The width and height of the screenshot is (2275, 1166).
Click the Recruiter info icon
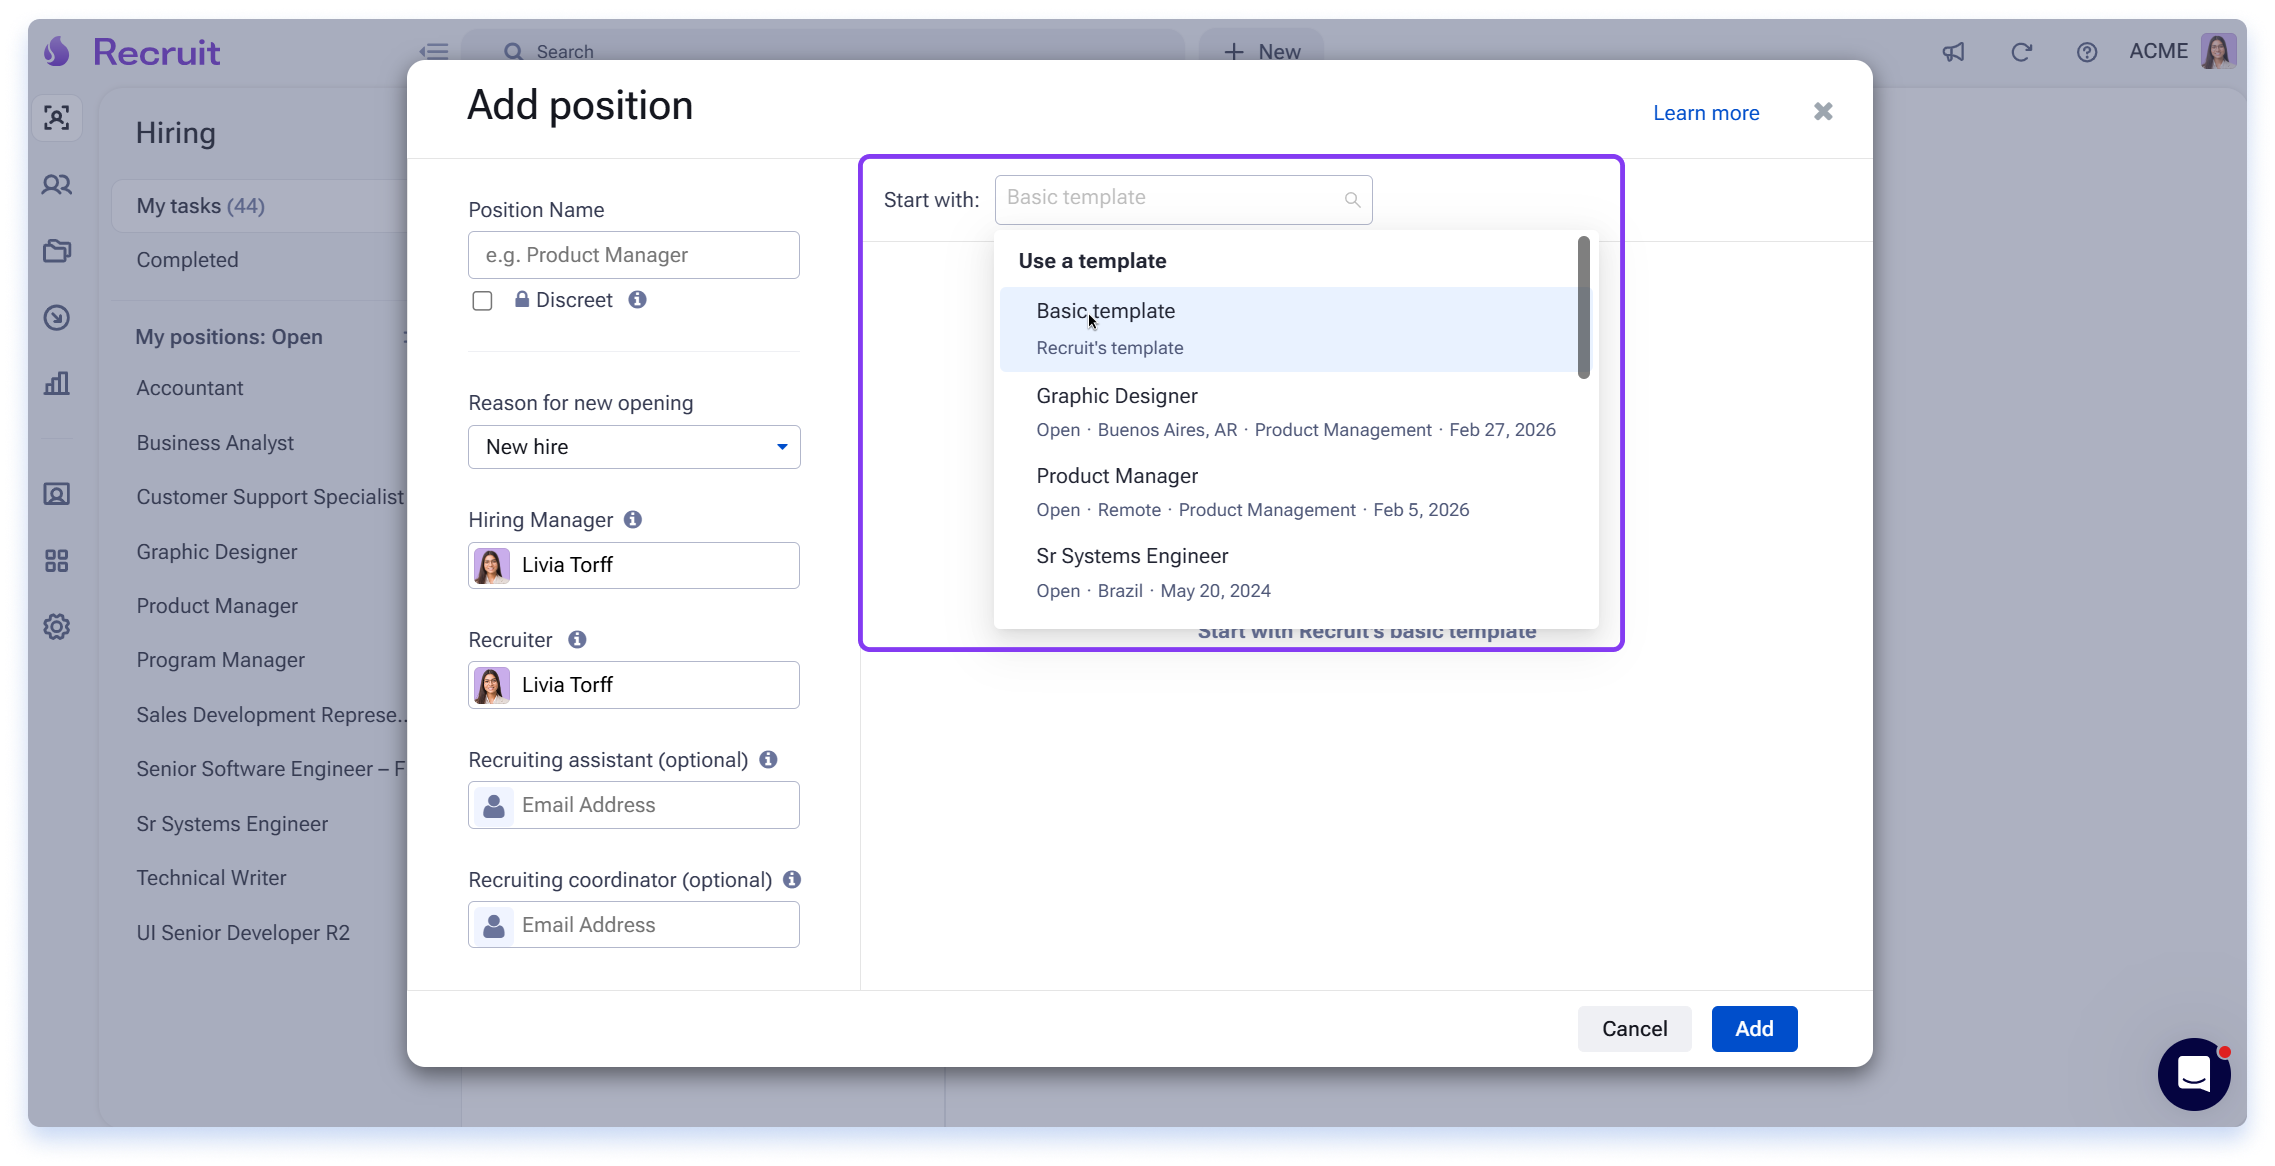tap(577, 639)
